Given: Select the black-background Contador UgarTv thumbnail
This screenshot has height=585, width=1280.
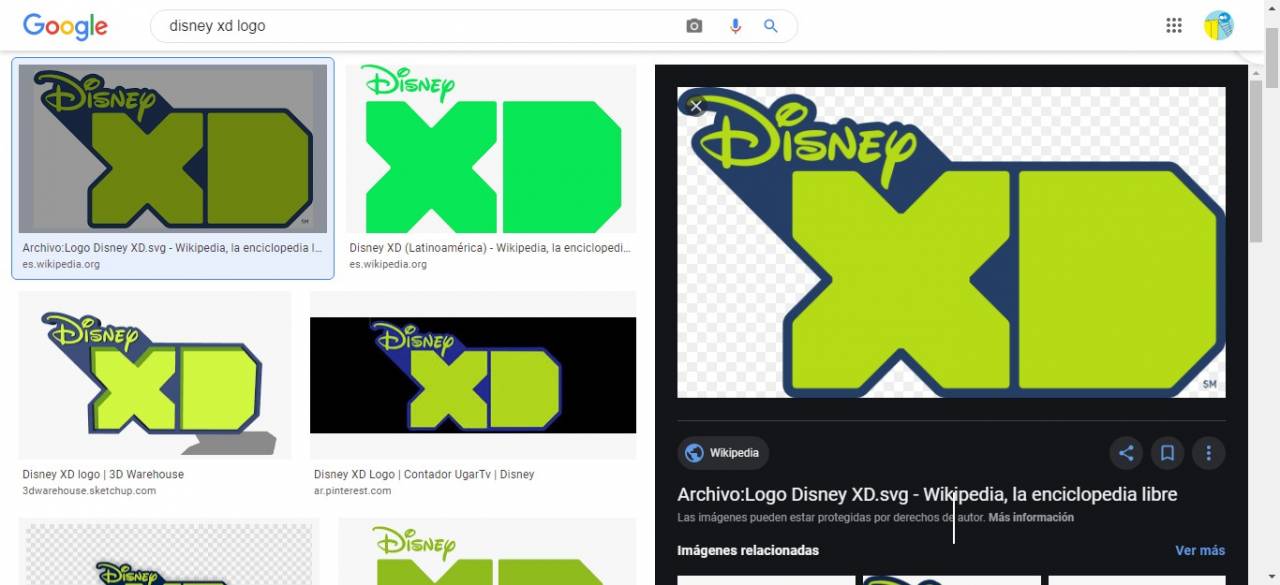Looking at the screenshot, I should 473,375.
